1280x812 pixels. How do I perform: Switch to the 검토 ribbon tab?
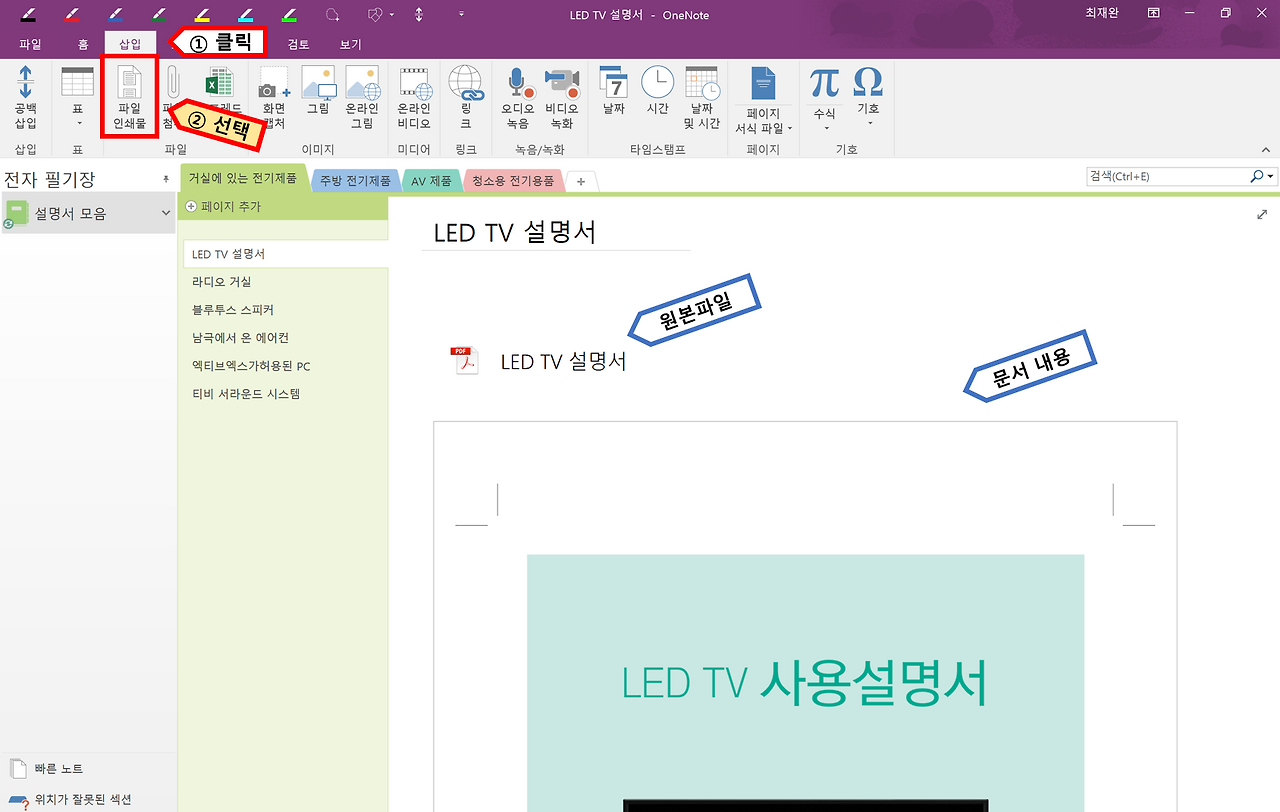pos(299,44)
